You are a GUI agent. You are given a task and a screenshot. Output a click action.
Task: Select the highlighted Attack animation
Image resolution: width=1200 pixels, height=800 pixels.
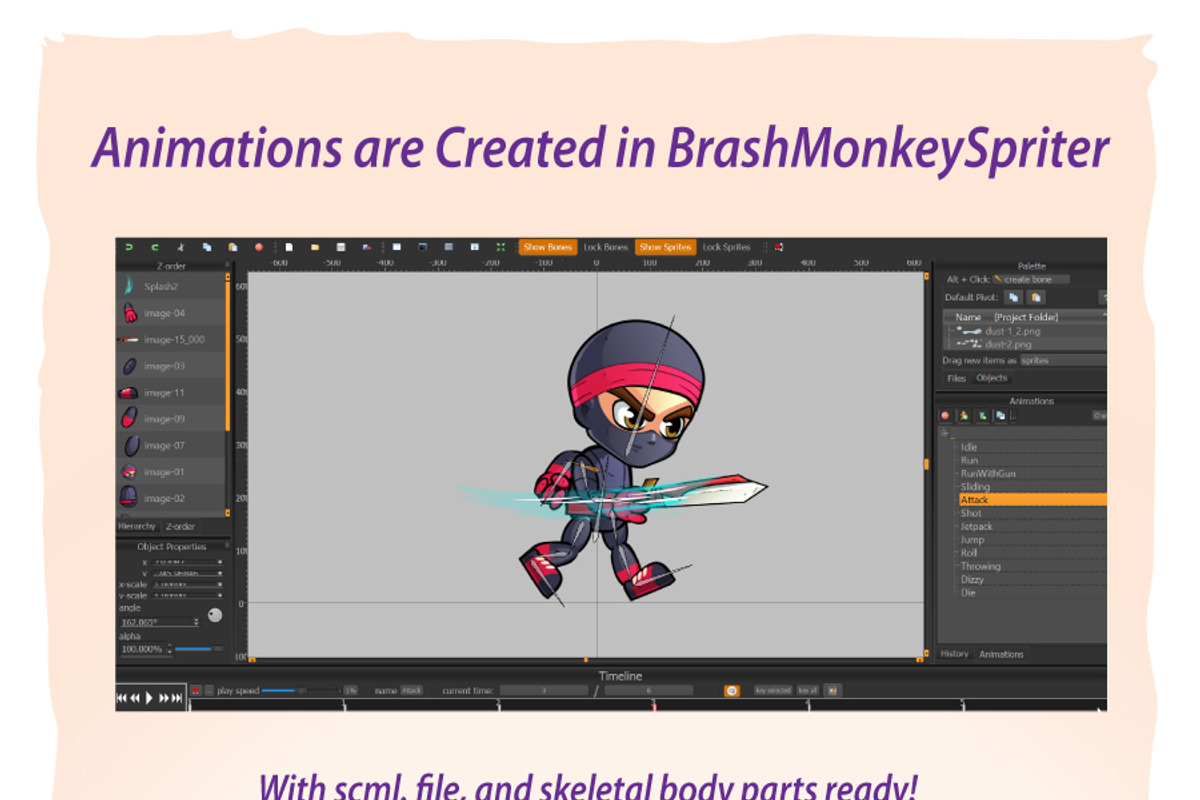coord(1033,499)
